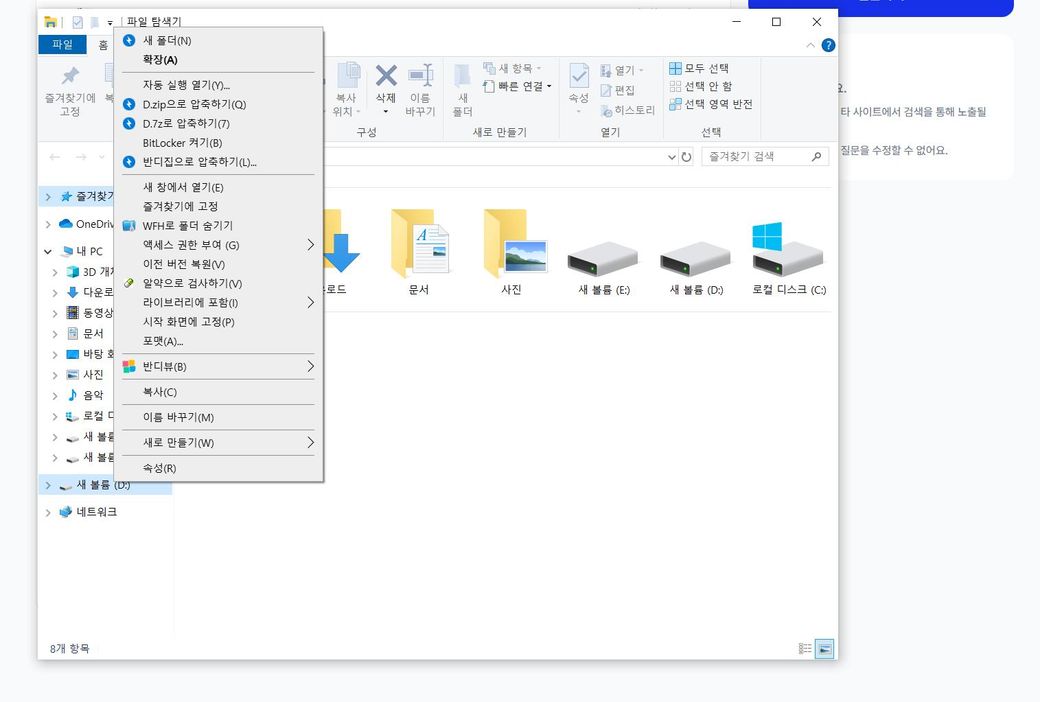Choose D.zip으로 압축하기(Q) from context menu
The image size is (1040, 702).
point(194,104)
